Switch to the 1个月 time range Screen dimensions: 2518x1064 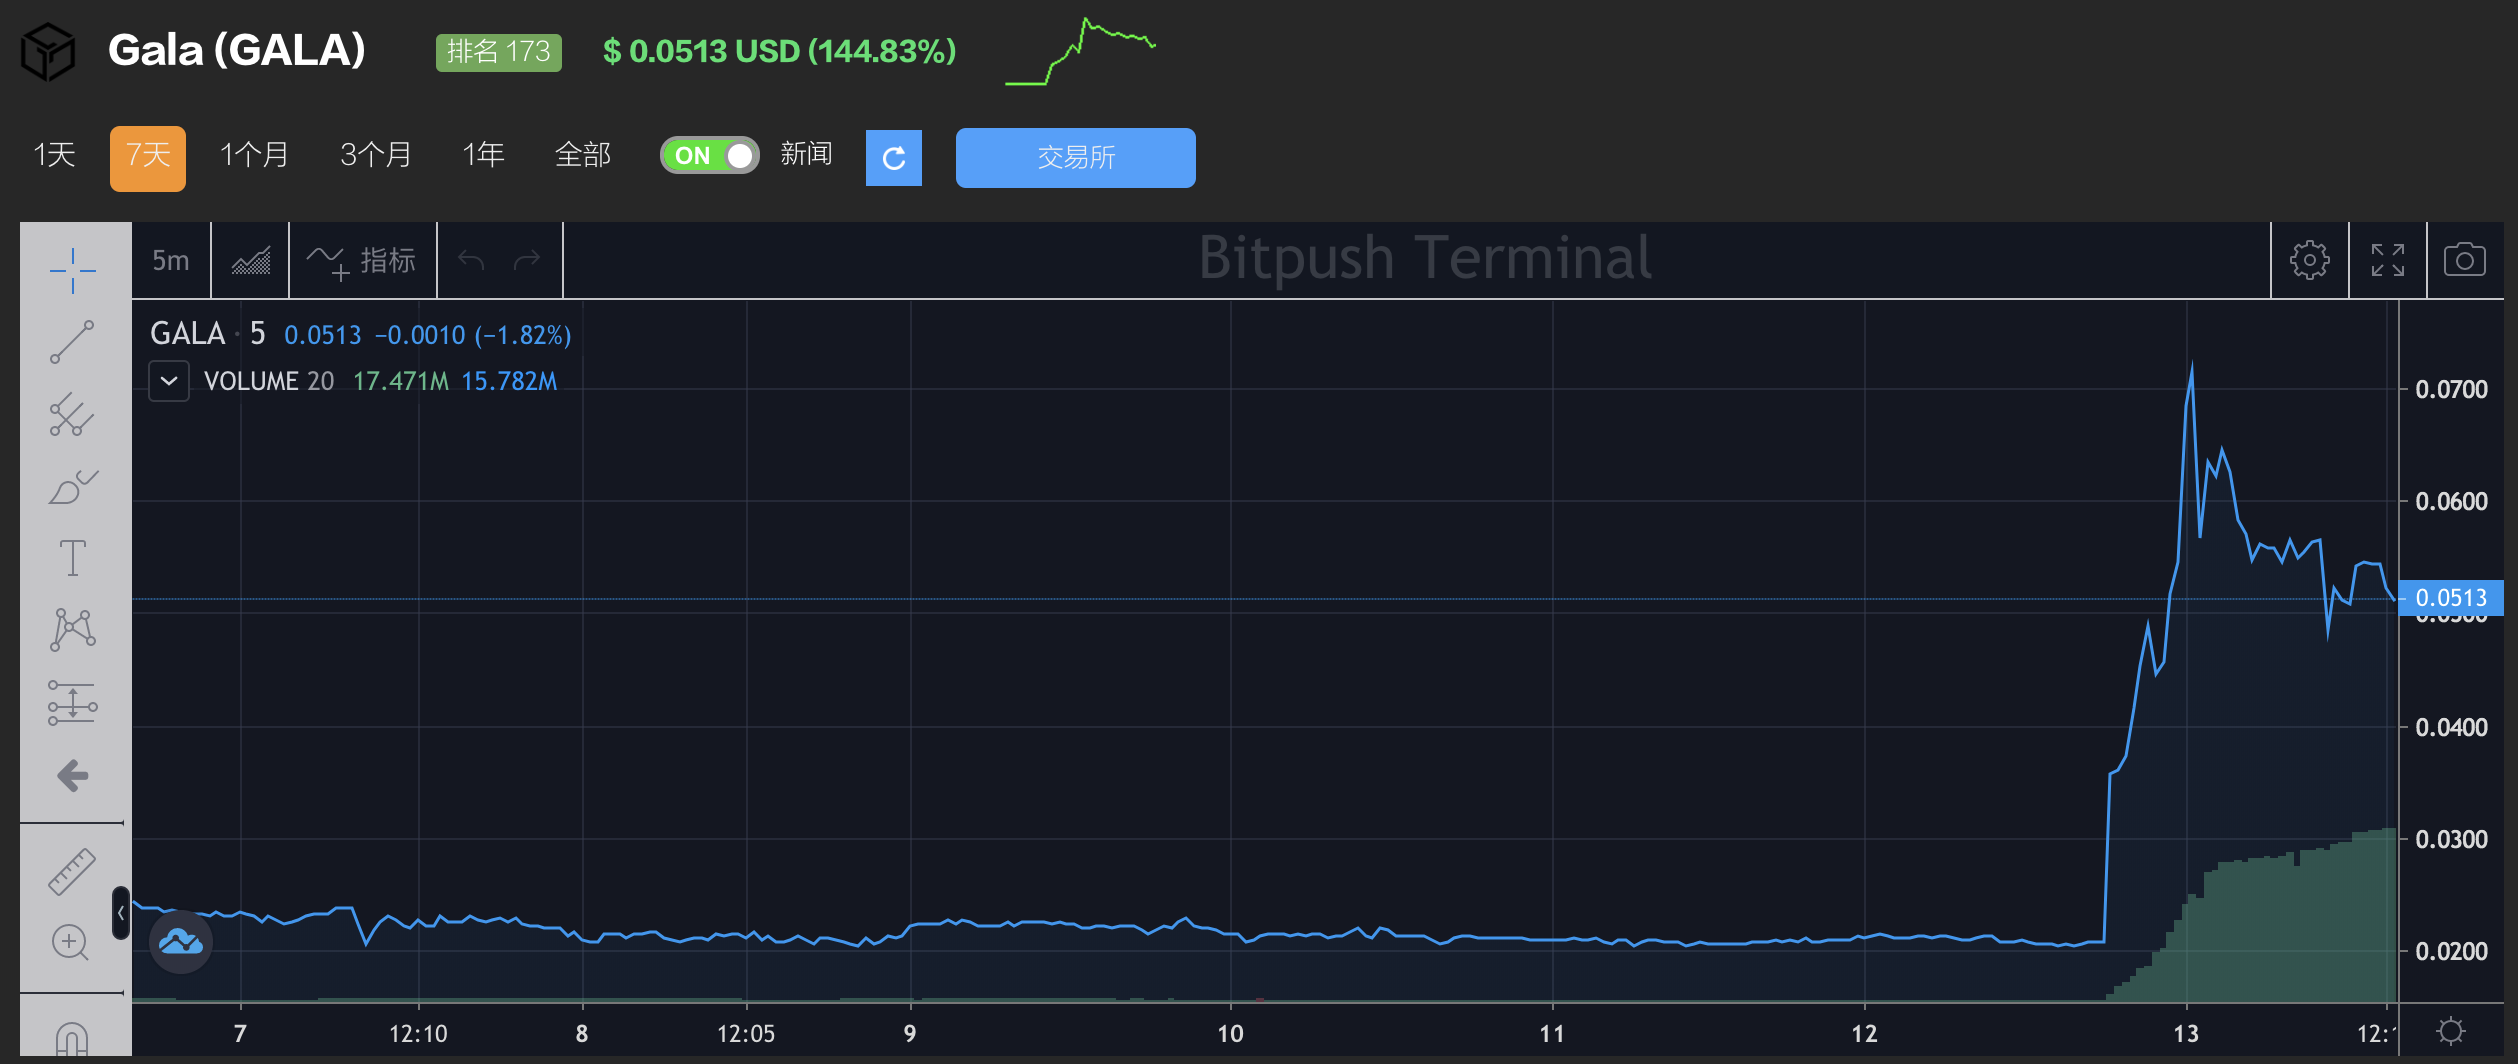pos(254,155)
